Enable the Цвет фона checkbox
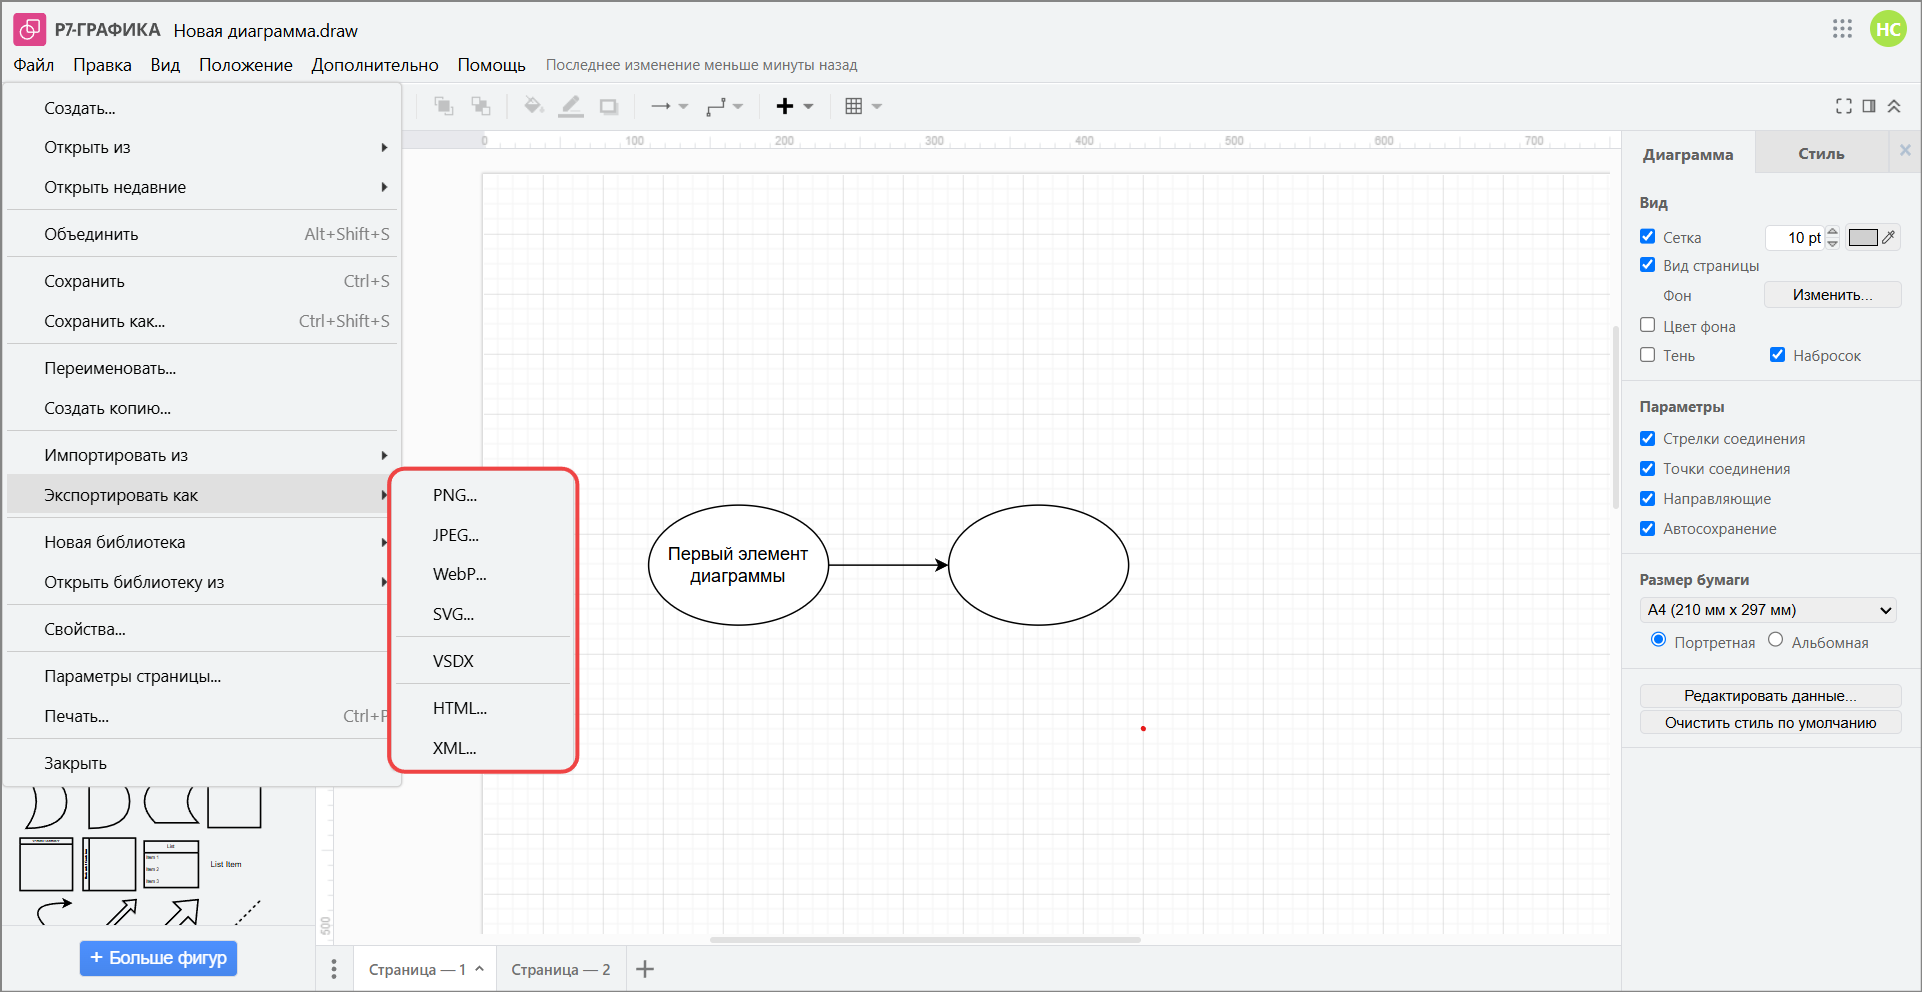The height and width of the screenshot is (992, 1922). coord(1648,325)
